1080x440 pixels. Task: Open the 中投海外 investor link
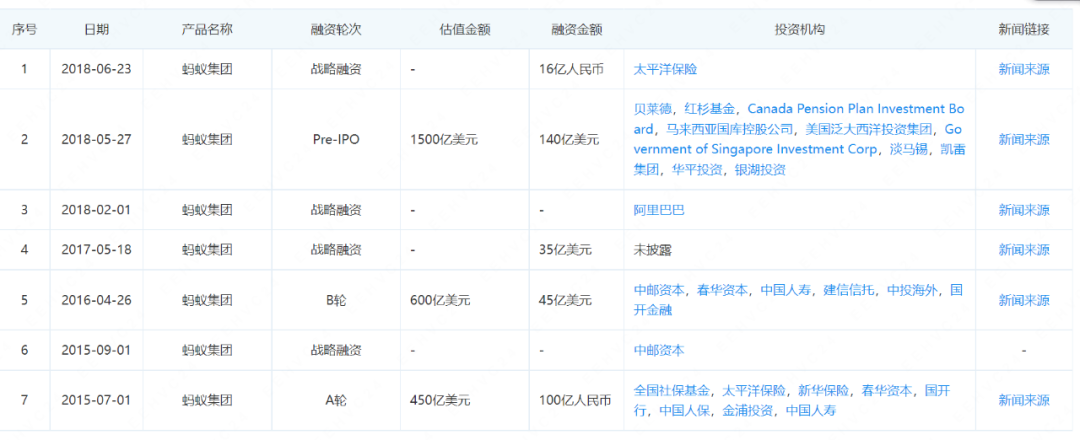(913, 290)
